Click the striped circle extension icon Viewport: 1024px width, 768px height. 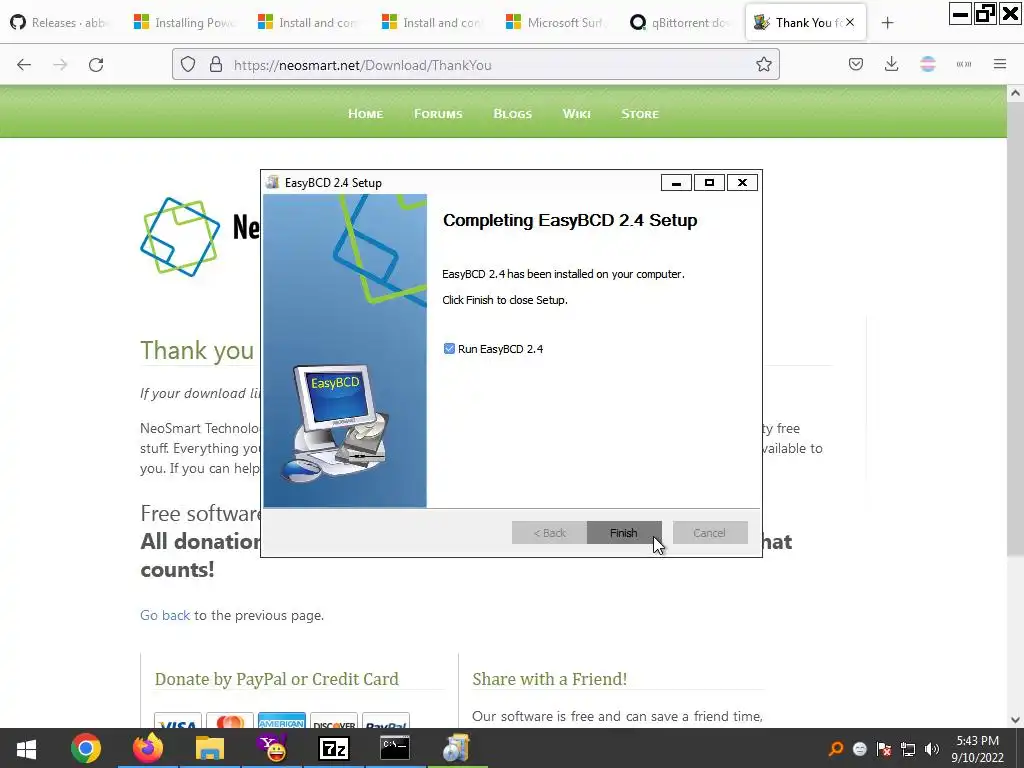point(927,64)
